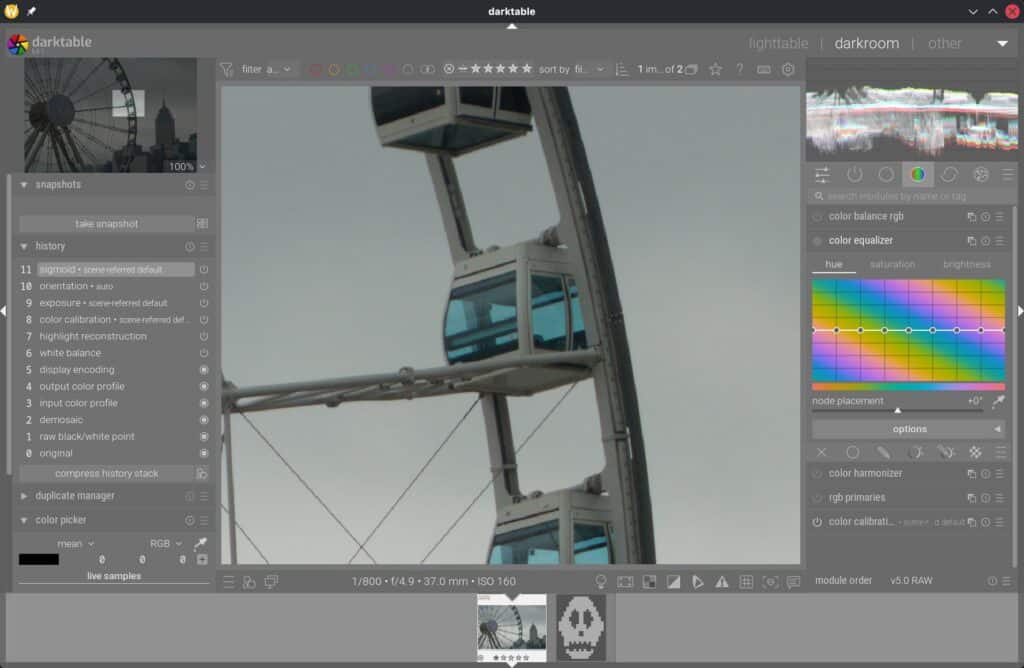Select the drawn mask pencil icon
The width and height of the screenshot is (1024, 668).
pos(883,452)
